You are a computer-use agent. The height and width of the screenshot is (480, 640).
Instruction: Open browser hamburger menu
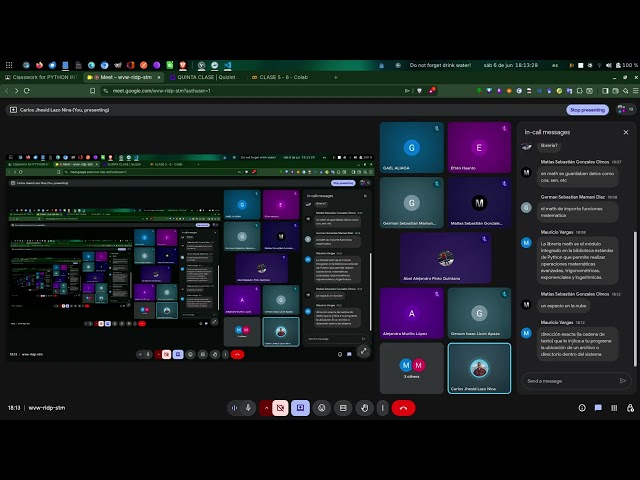pos(636,91)
